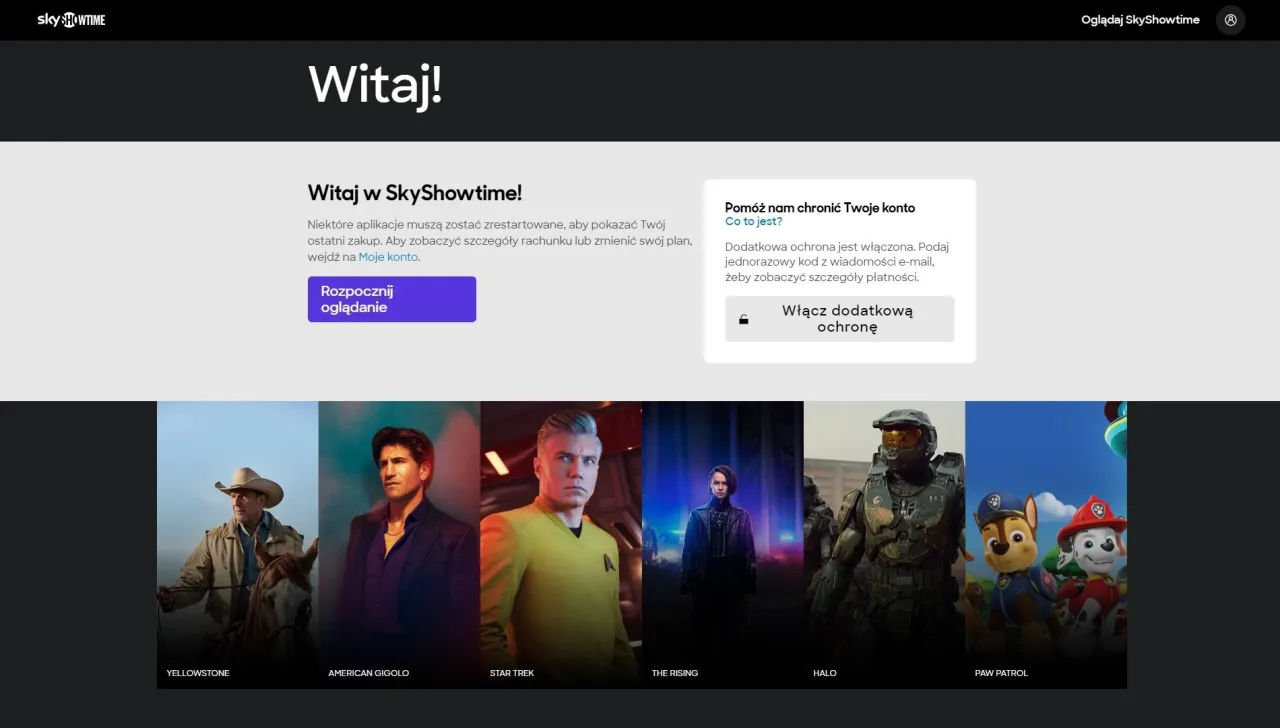Open the Paw Patrol poster thumbnail
This screenshot has width=1280, height=728.
(1046, 544)
